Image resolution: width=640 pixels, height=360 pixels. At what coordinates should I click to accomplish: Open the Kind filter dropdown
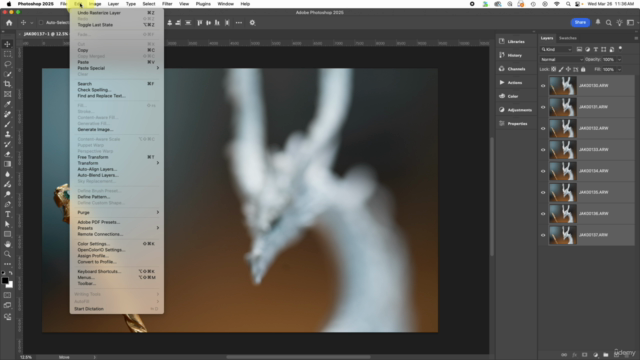coord(557,49)
